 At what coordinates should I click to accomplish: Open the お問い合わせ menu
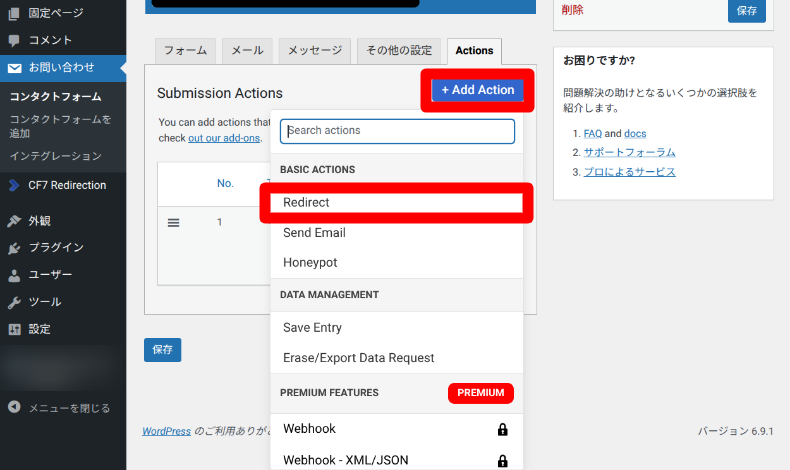[63, 68]
